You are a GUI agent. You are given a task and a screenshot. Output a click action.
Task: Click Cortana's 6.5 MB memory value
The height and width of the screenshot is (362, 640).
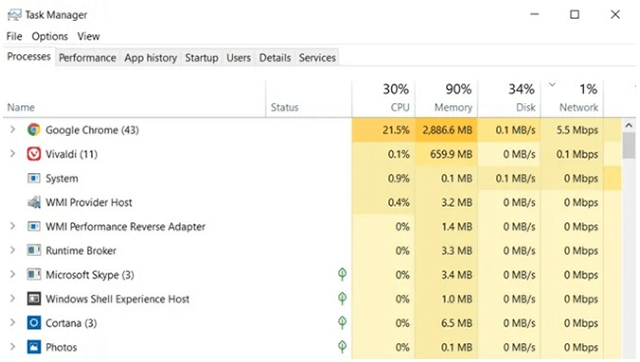click(x=456, y=323)
